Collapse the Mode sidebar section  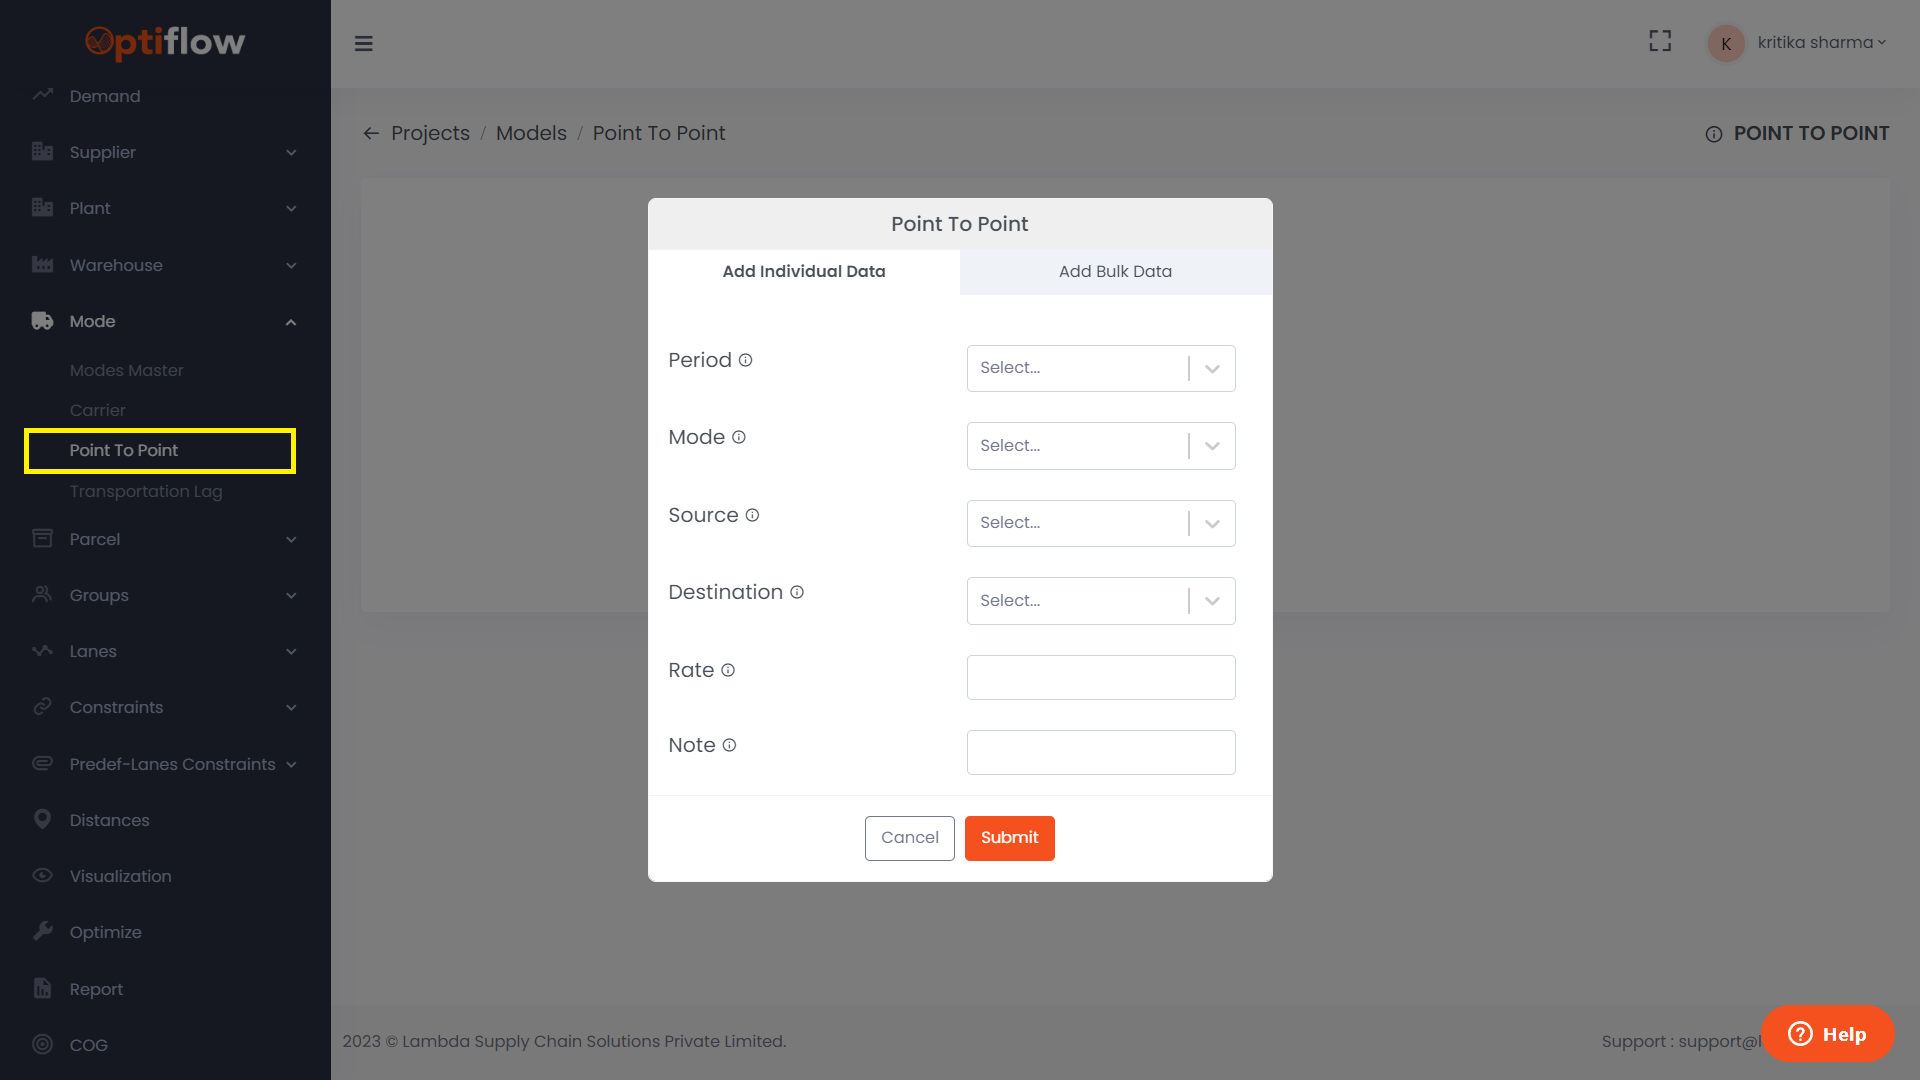click(x=291, y=321)
